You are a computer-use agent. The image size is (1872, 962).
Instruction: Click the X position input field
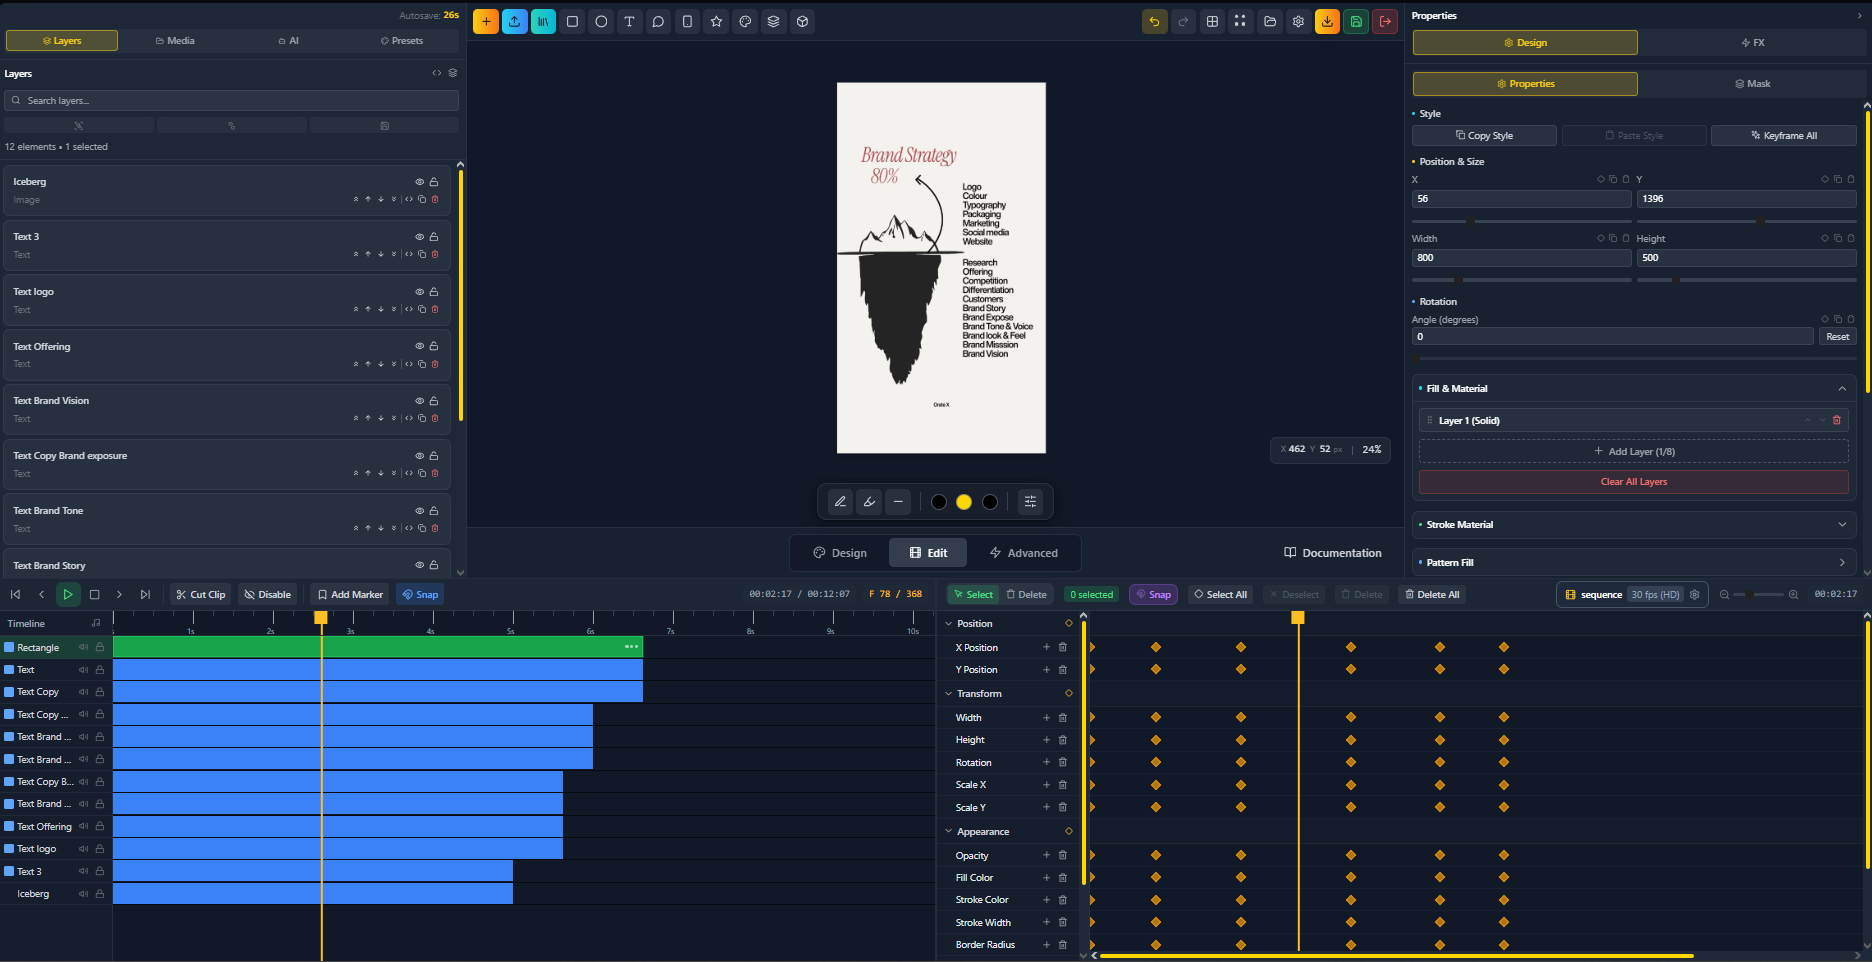coord(1520,198)
